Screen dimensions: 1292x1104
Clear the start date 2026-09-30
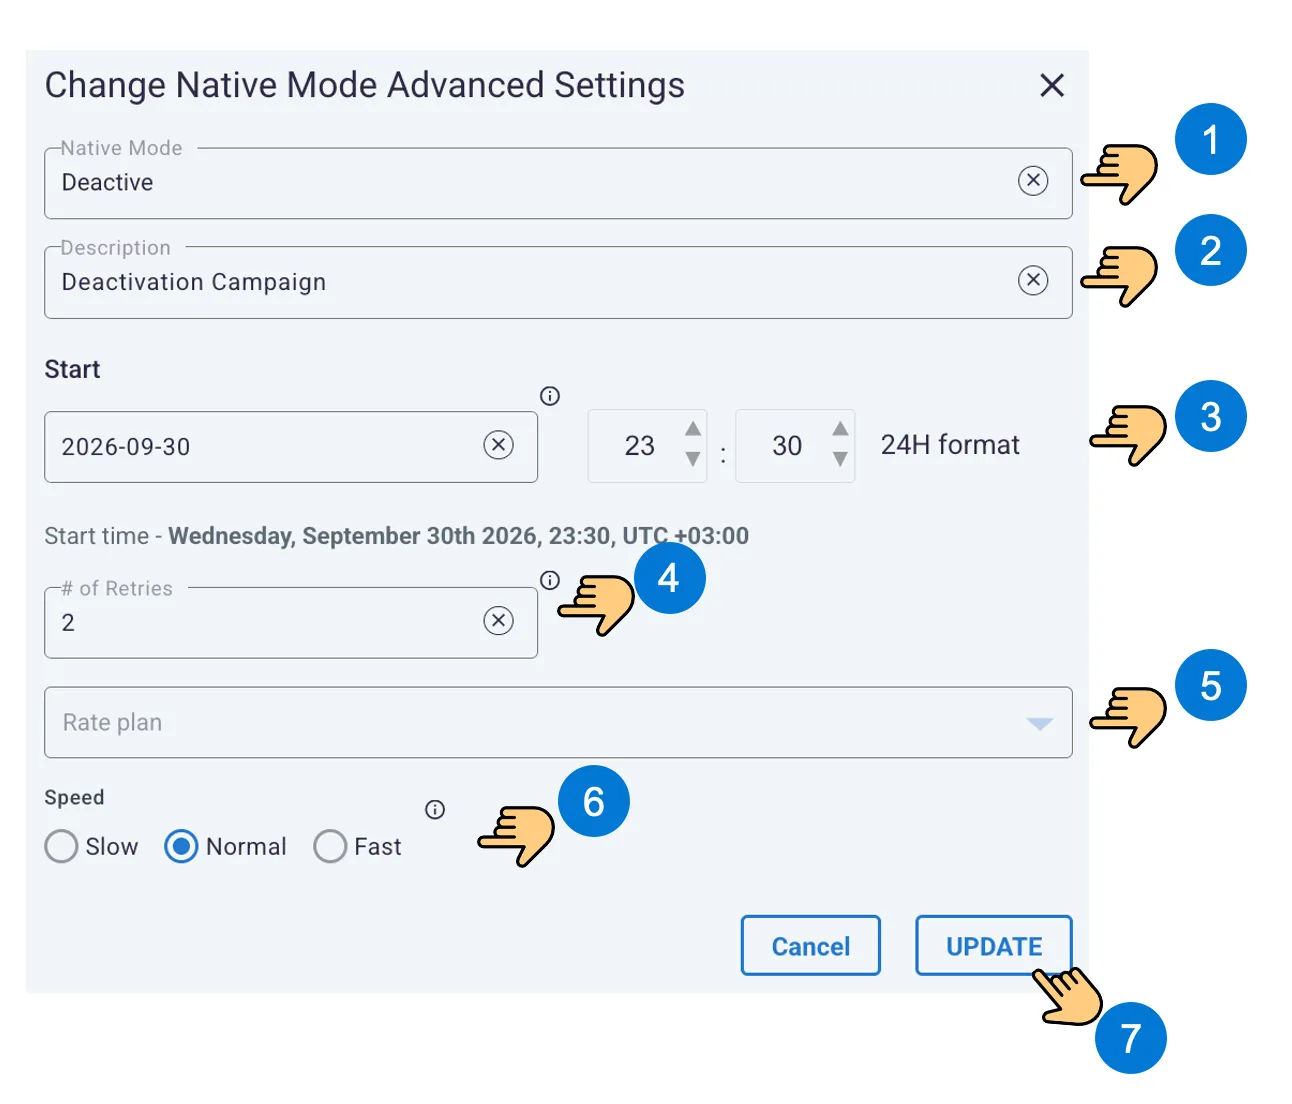pos(498,445)
